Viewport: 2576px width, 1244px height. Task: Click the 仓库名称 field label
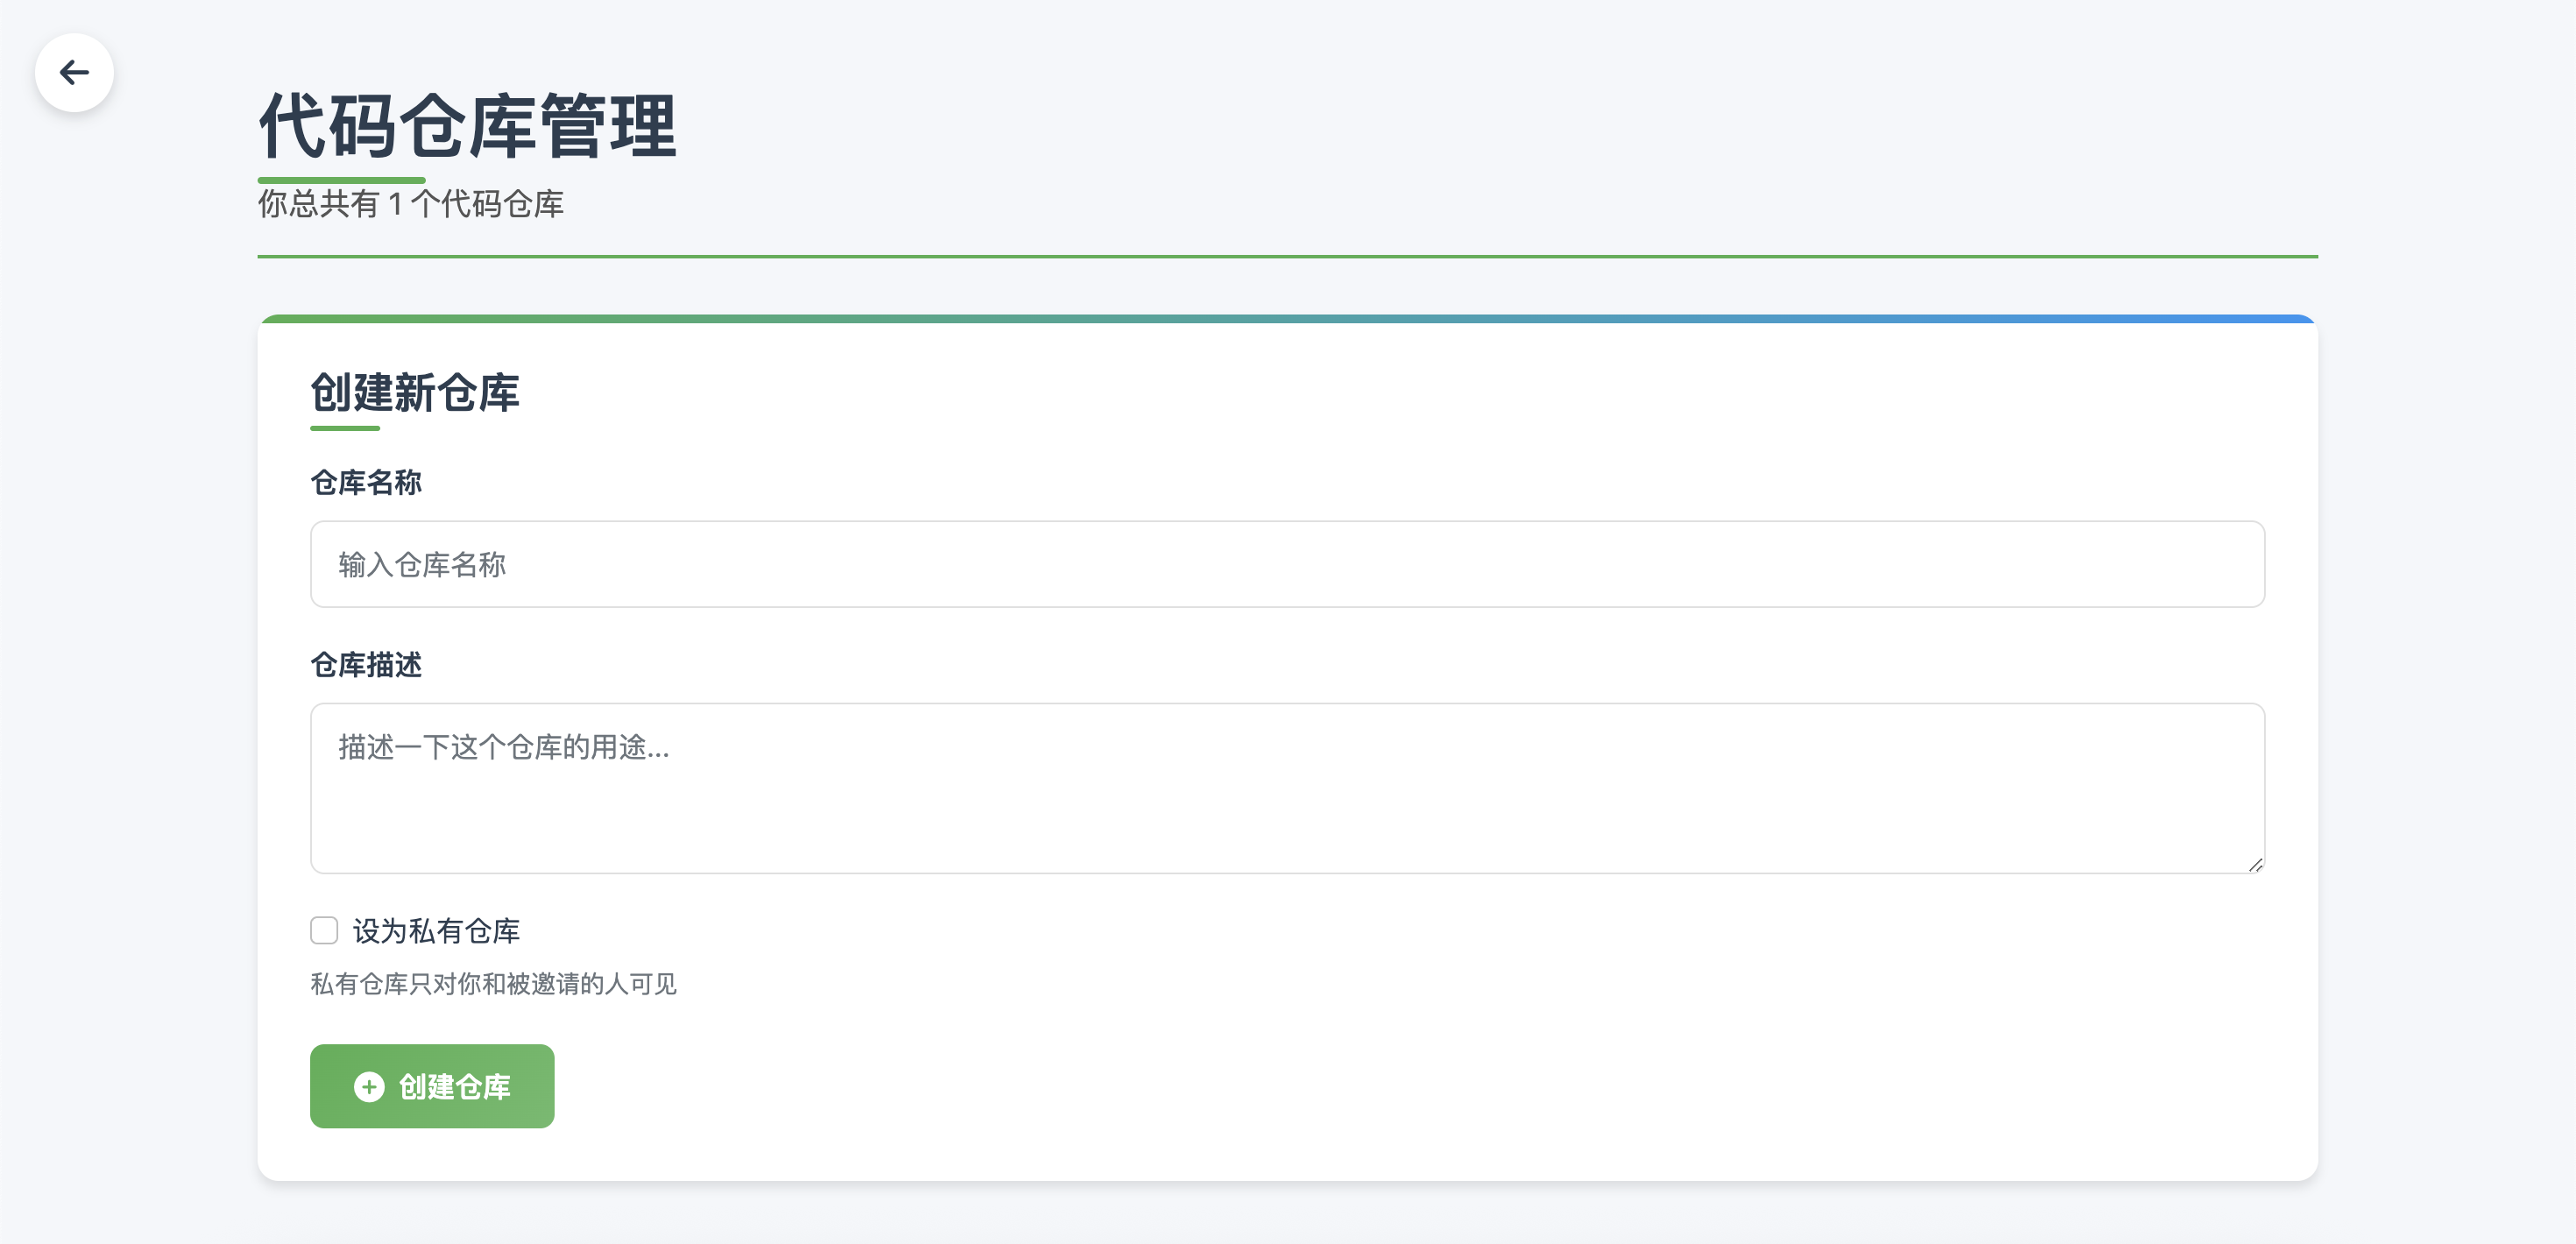pyautogui.click(x=366, y=483)
